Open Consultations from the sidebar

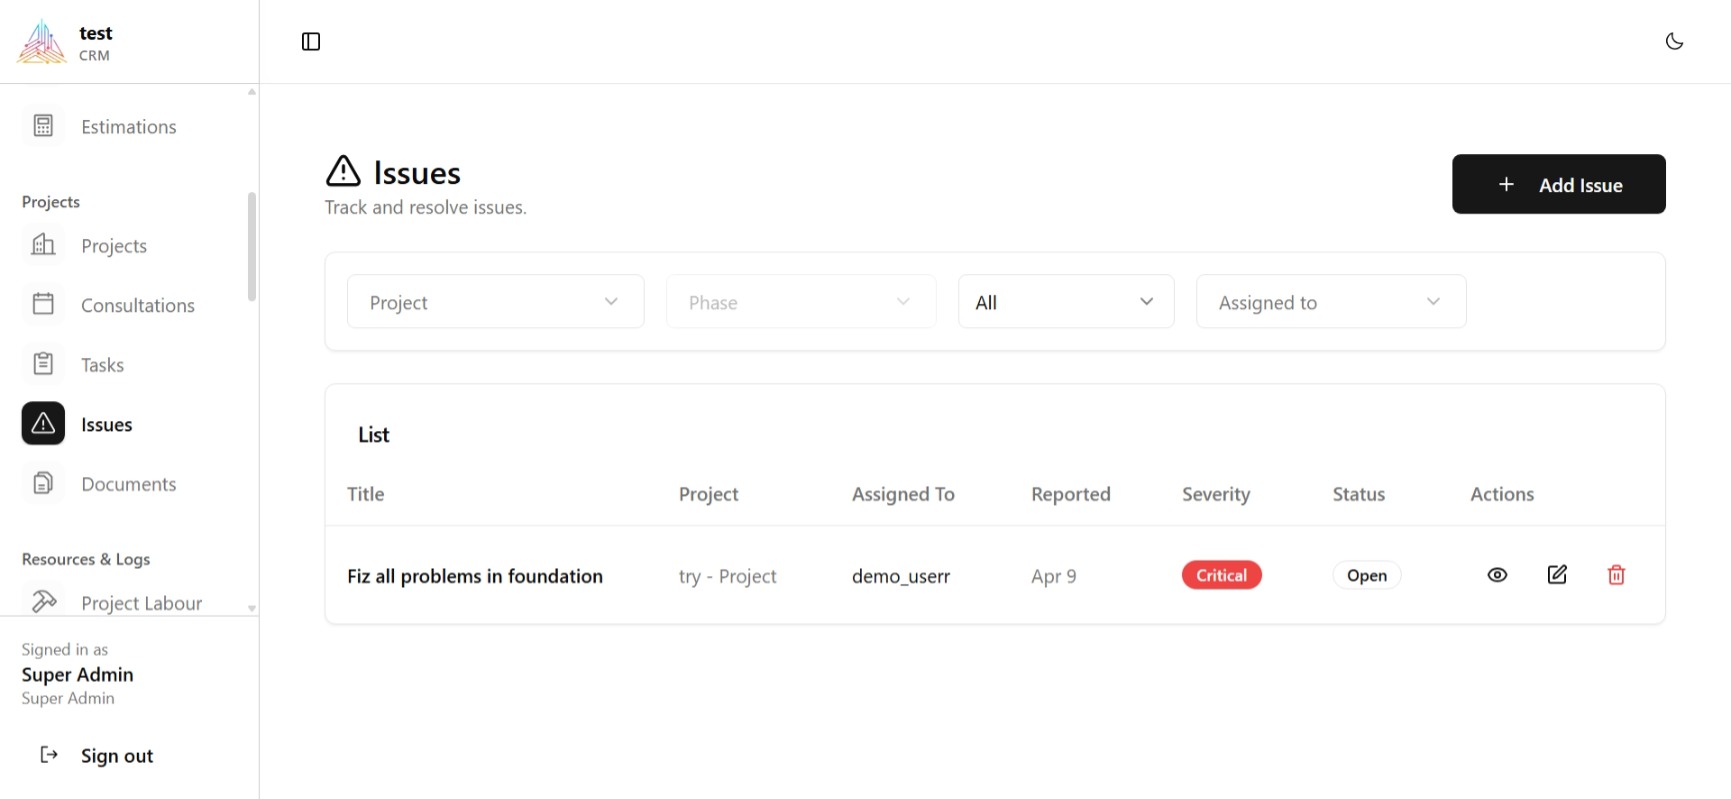click(138, 305)
